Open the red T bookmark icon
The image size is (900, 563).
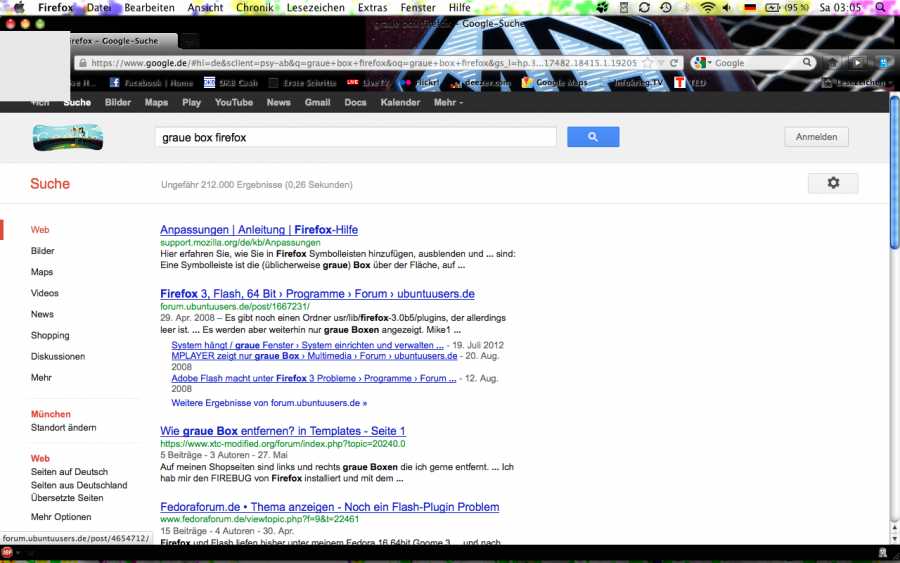(x=680, y=83)
